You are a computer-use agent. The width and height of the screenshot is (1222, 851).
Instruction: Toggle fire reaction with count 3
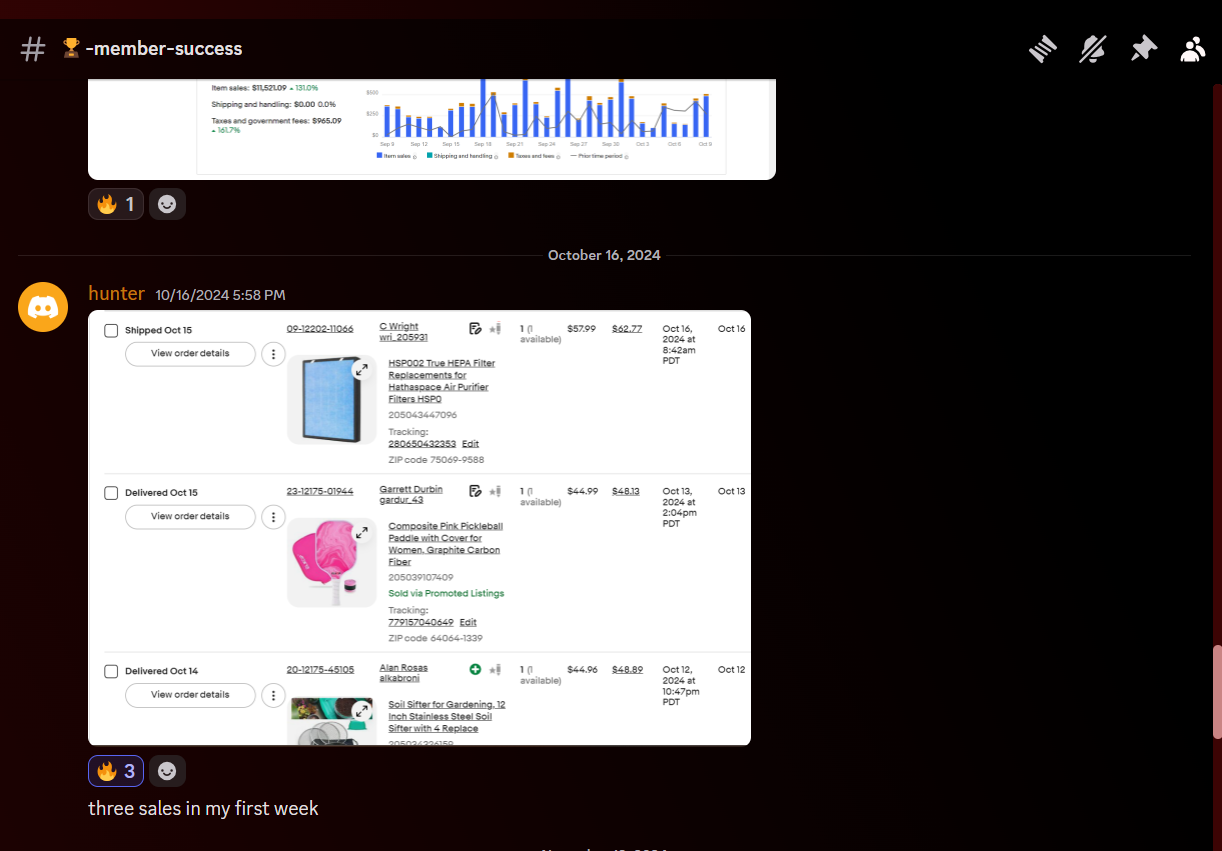[116, 771]
